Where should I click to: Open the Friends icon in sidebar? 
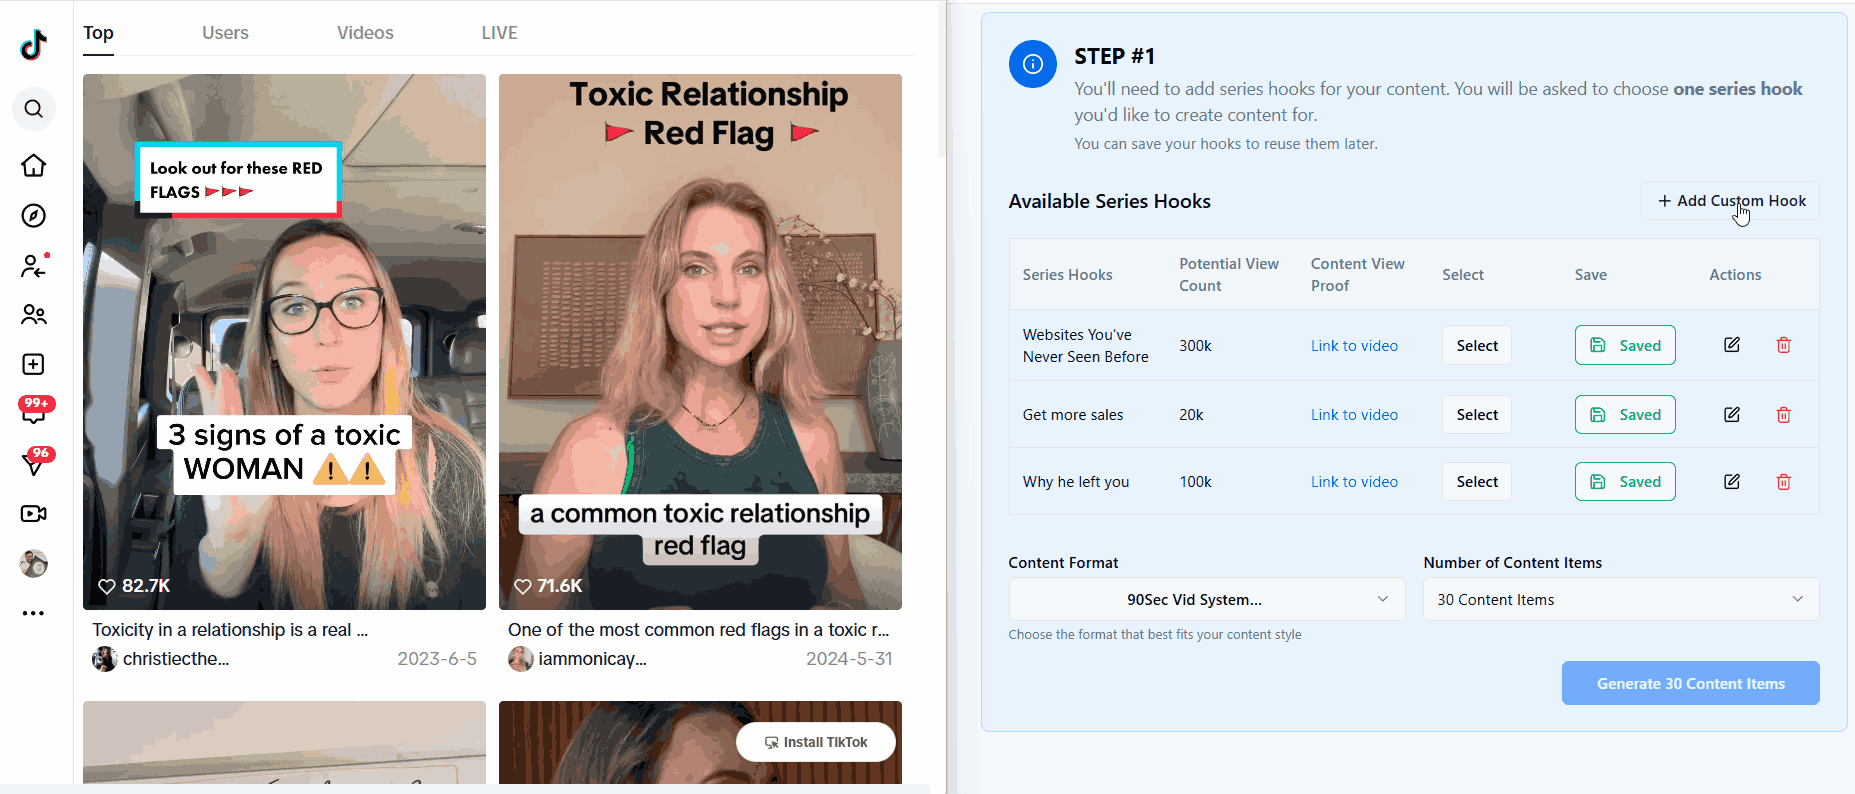34,315
